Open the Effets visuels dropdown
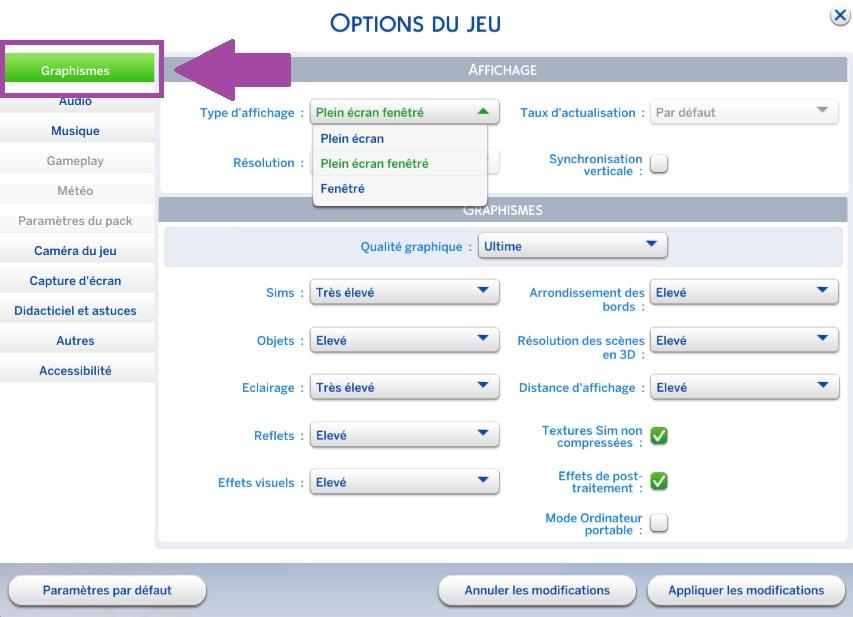This screenshot has height=617, width=853. coord(404,482)
